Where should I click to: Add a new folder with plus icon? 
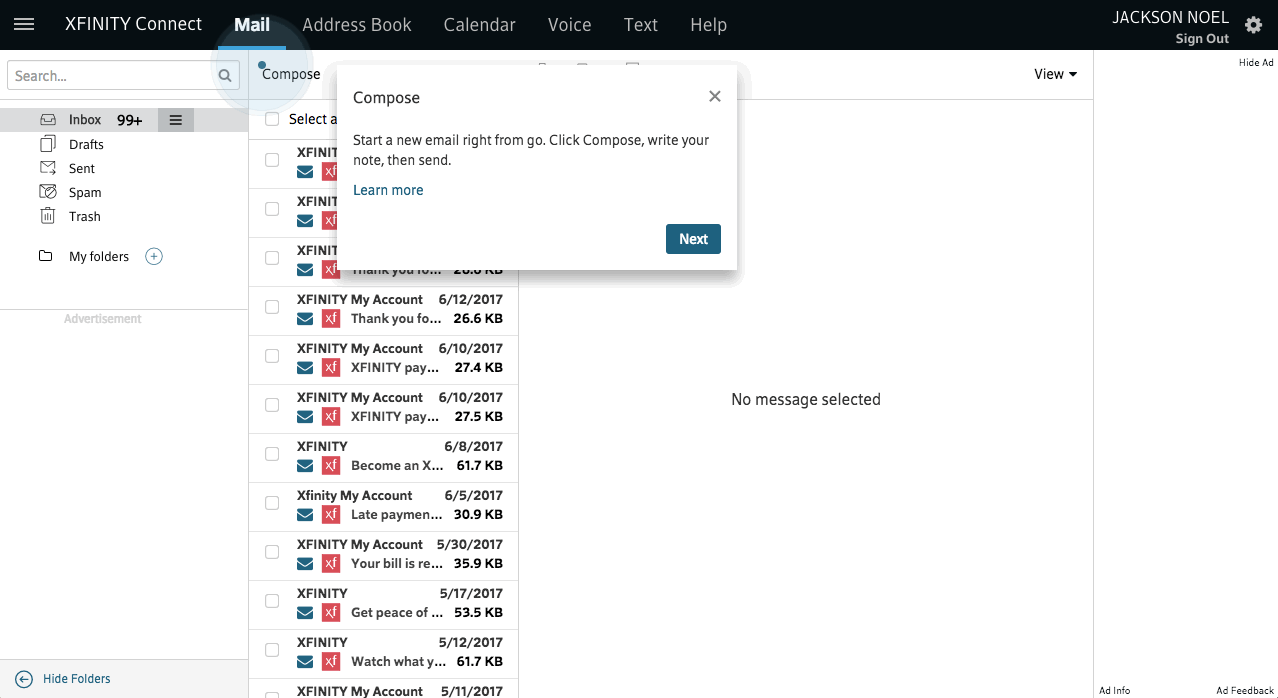[x=154, y=256]
